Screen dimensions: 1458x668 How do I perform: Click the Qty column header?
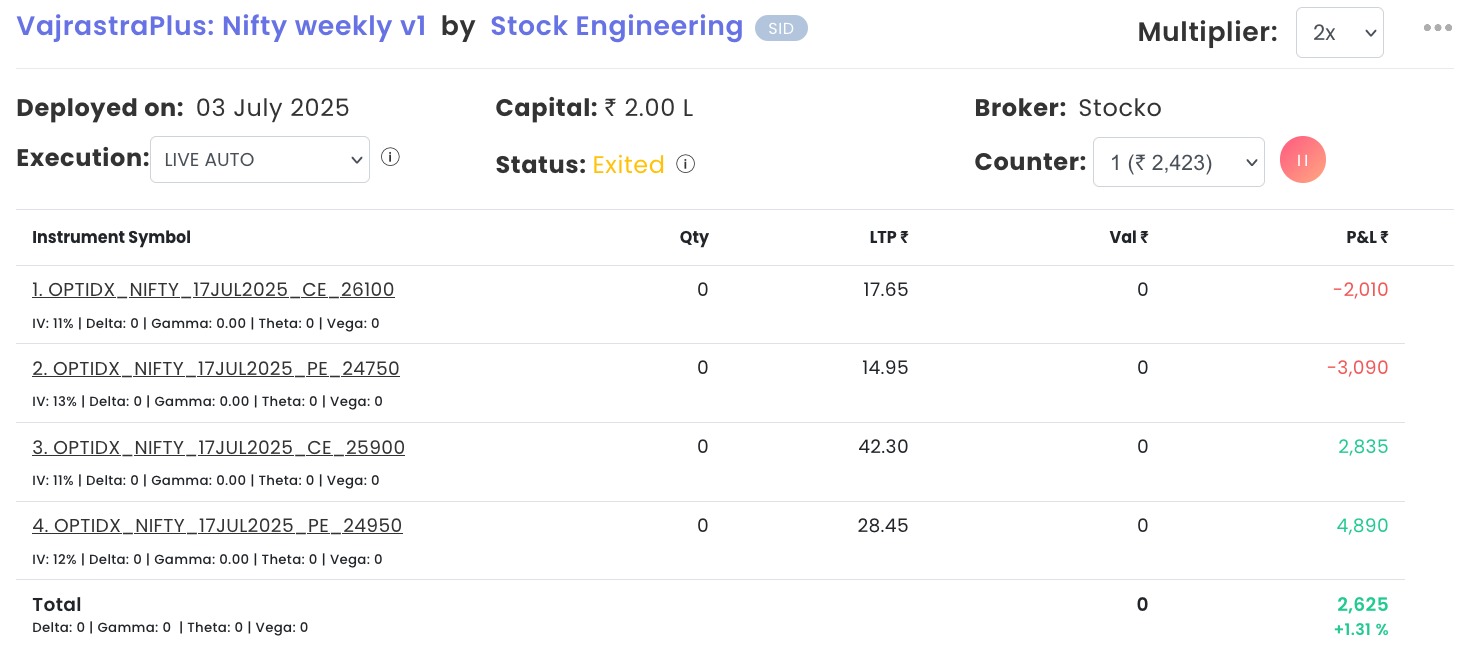click(x=694, y=238)
